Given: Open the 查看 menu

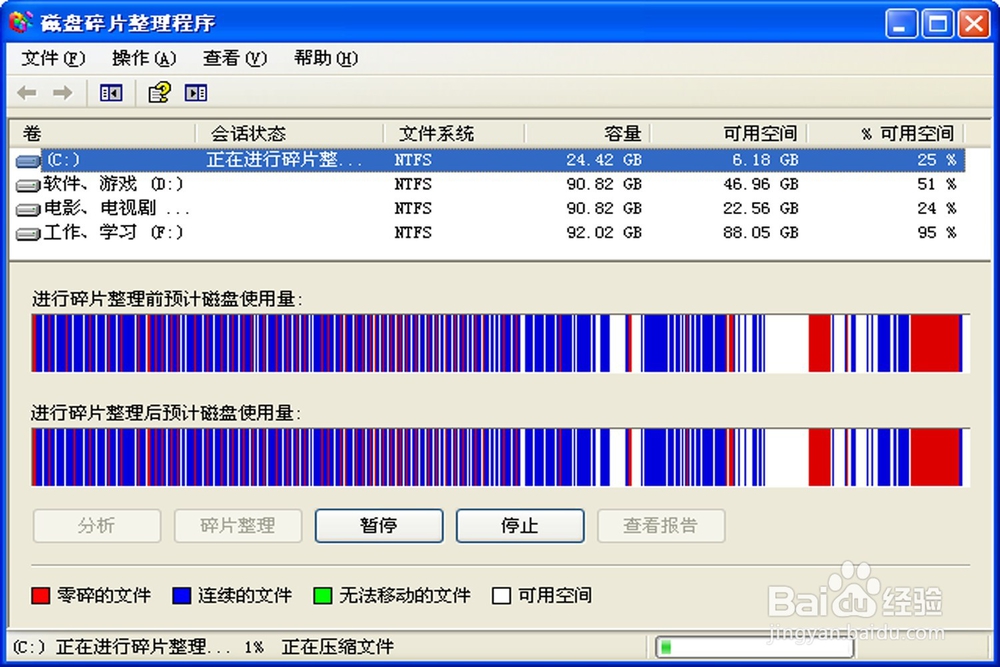Looking at the screenshot, I should coord(233,58).
